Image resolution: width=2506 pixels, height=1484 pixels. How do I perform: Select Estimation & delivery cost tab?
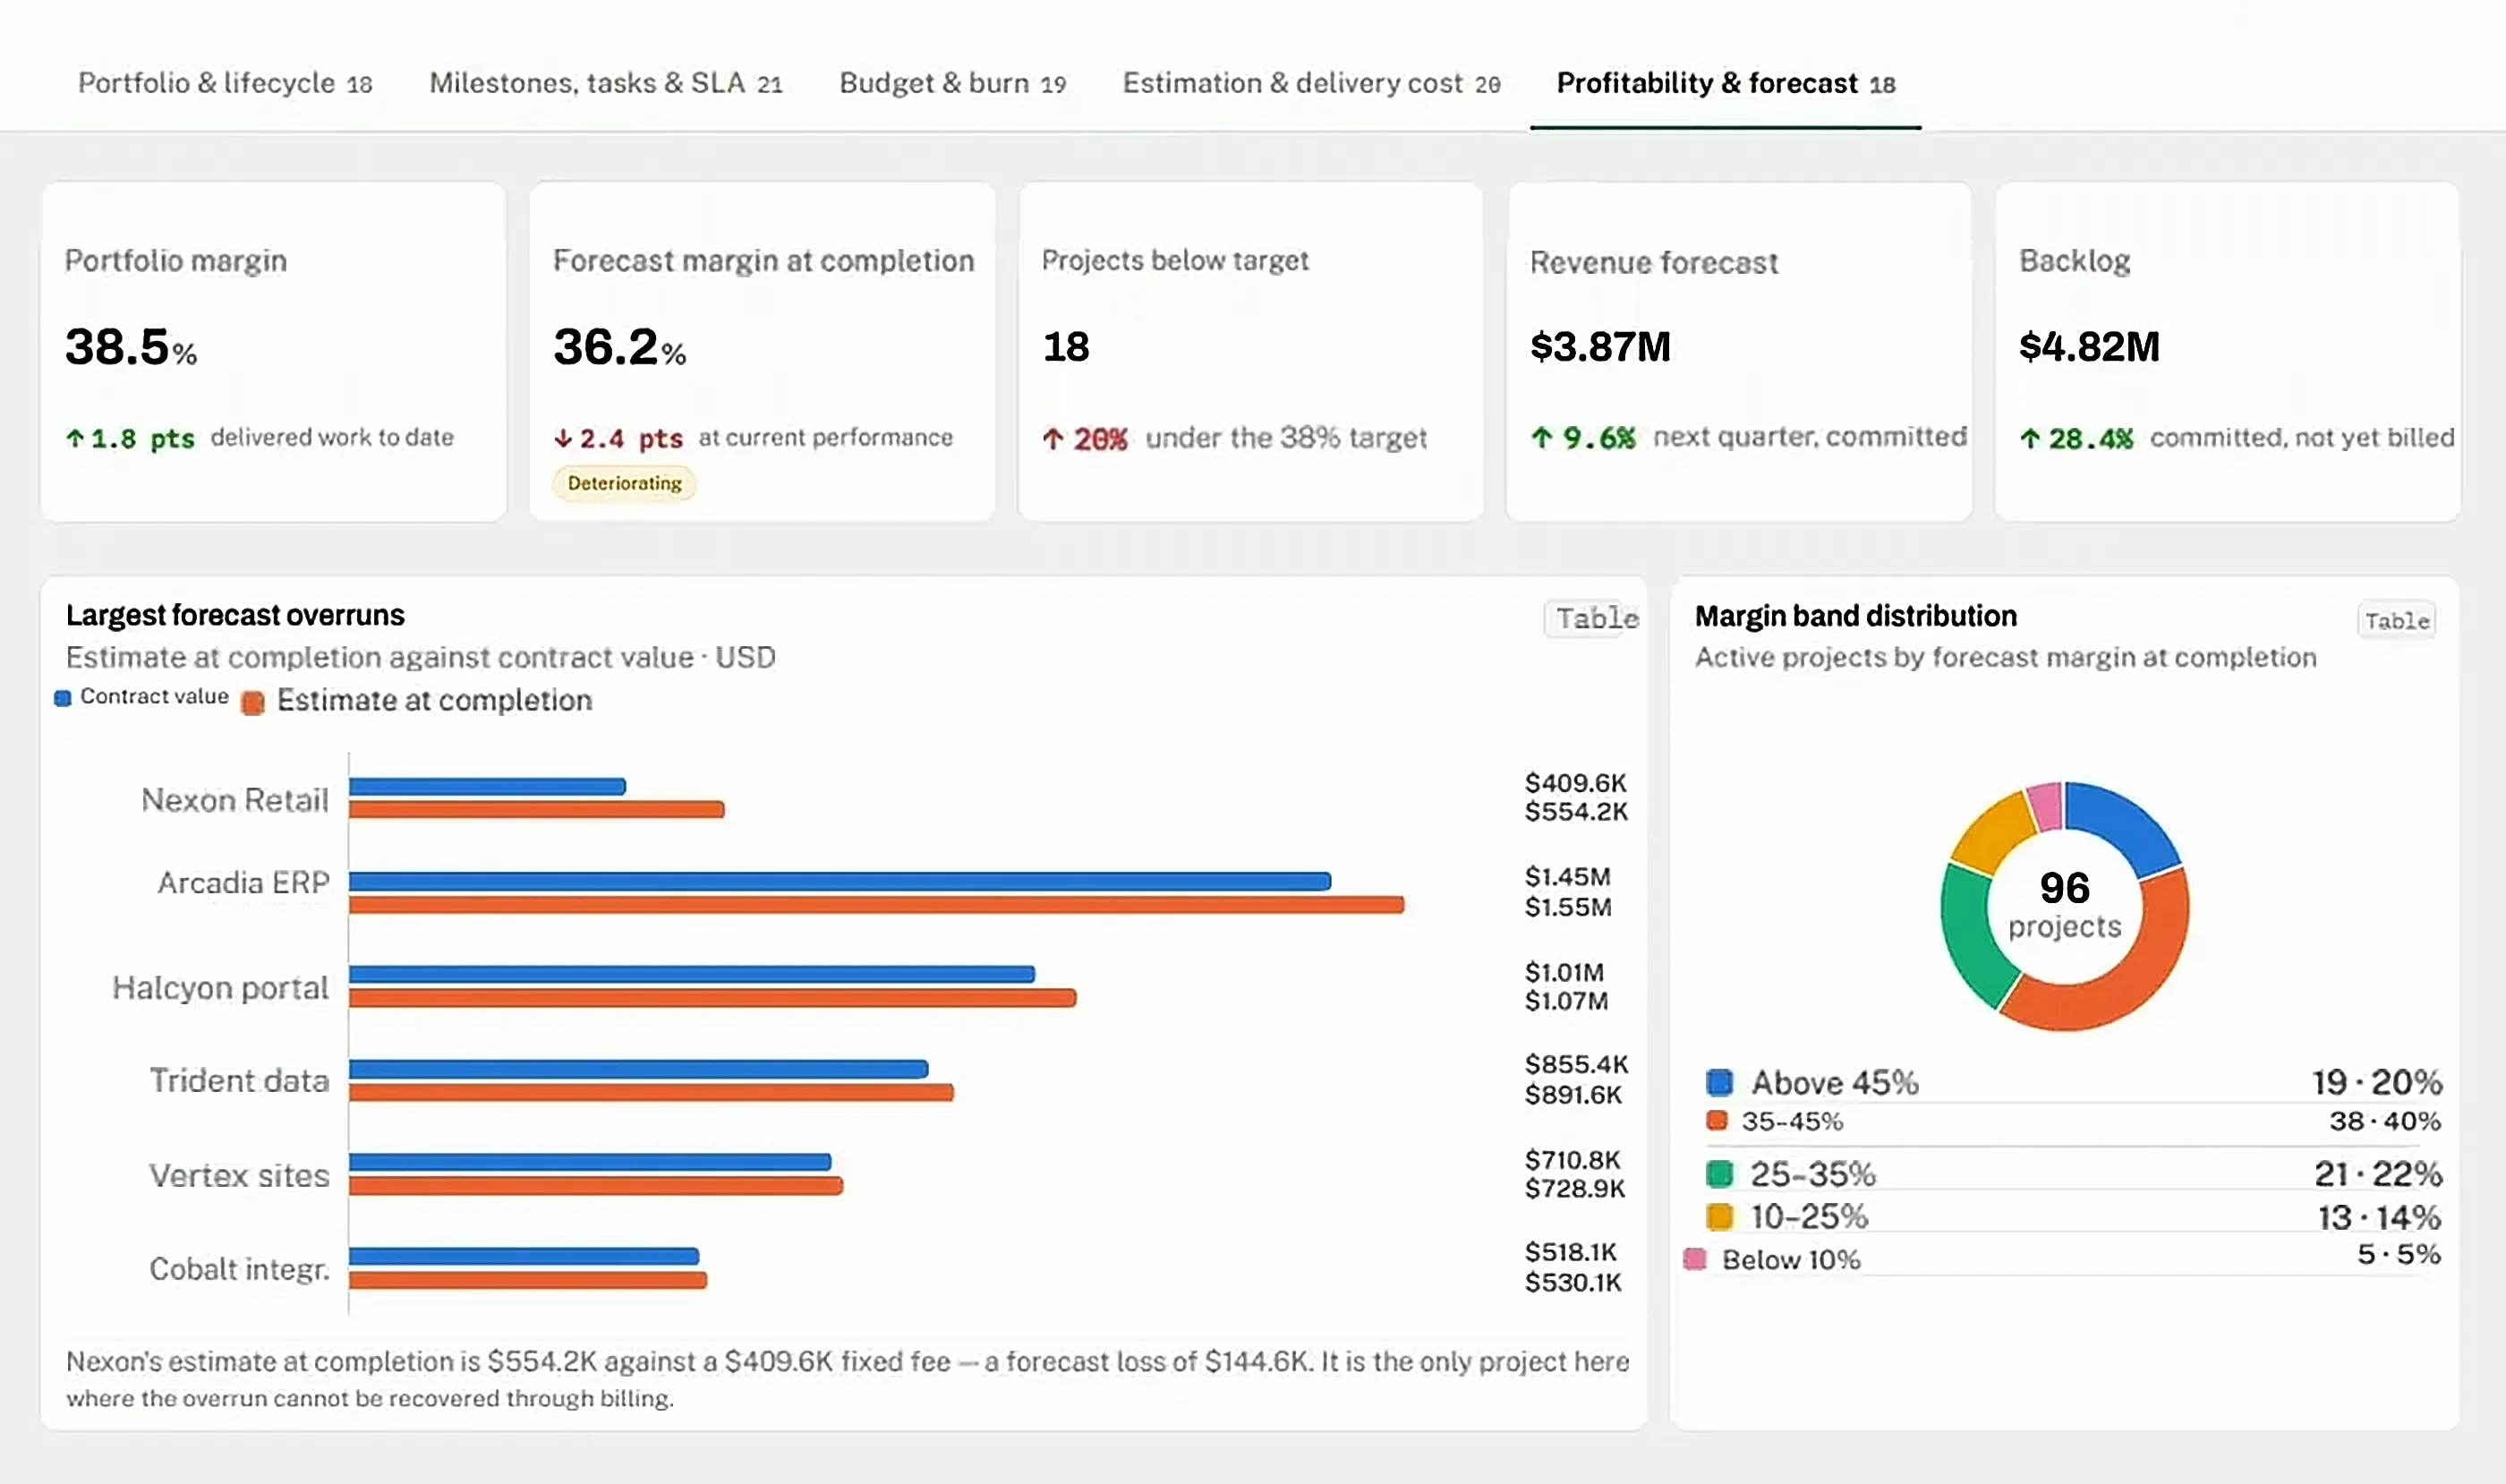(1311, 83)
